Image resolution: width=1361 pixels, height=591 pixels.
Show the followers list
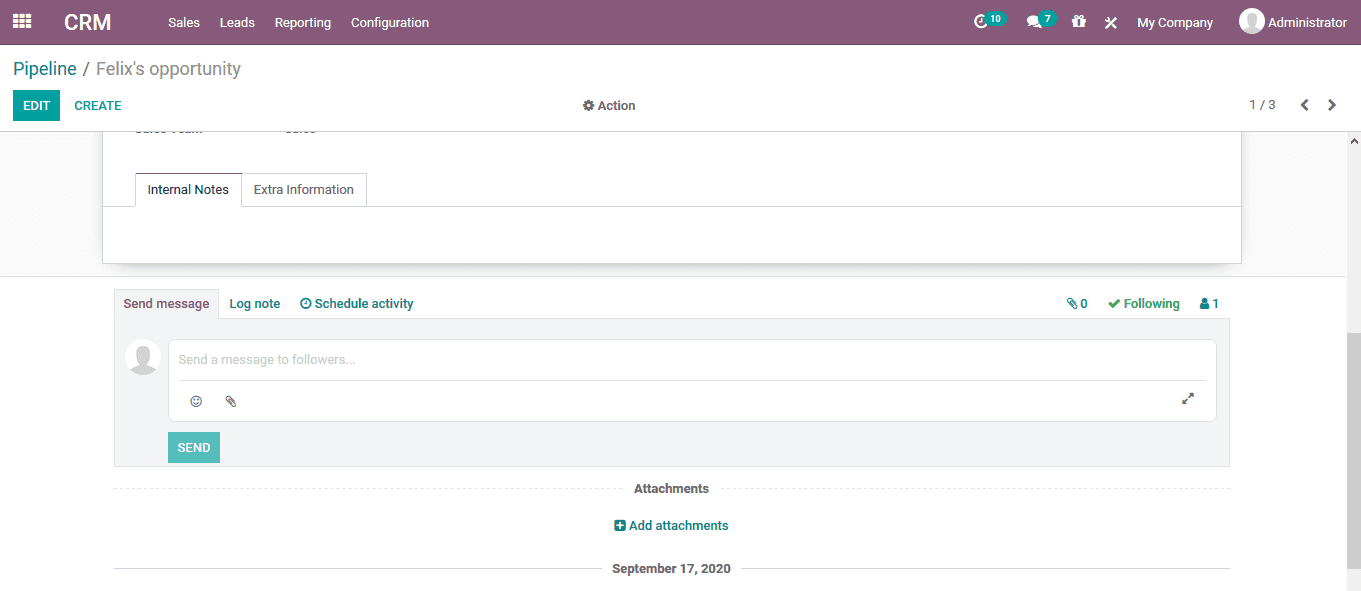click(1208, 303)
